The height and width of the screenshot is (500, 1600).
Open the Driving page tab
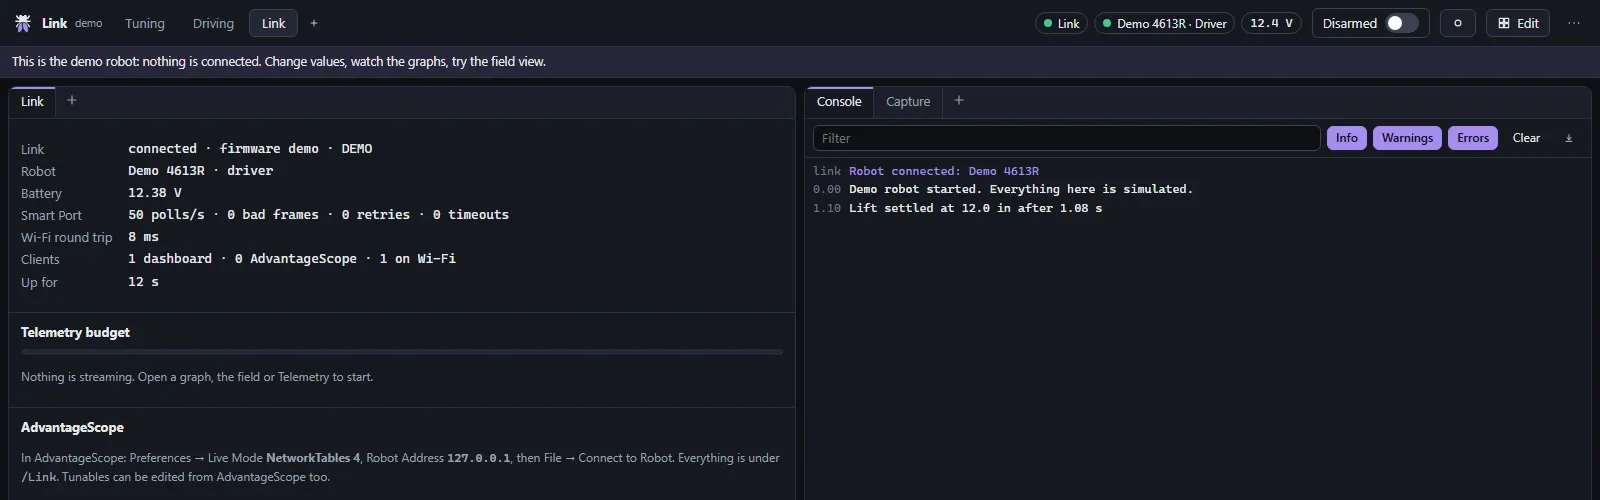click(213, 23)
